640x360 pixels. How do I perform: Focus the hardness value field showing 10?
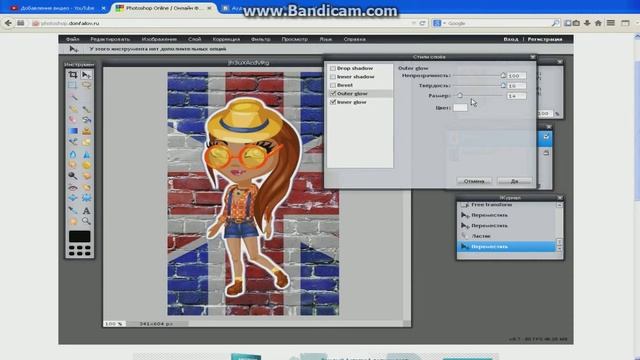click(x=516, y=86)
